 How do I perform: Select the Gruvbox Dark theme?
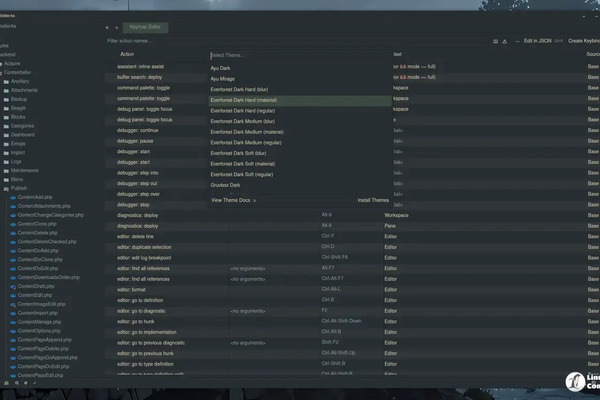click(225, 185)
